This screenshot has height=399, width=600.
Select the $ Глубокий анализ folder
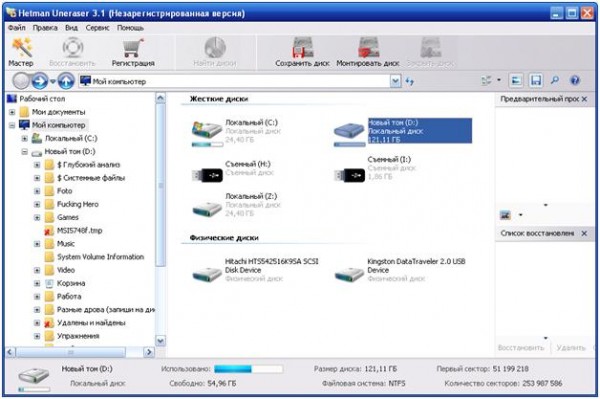pyautogui.click(x=88, y=165)
